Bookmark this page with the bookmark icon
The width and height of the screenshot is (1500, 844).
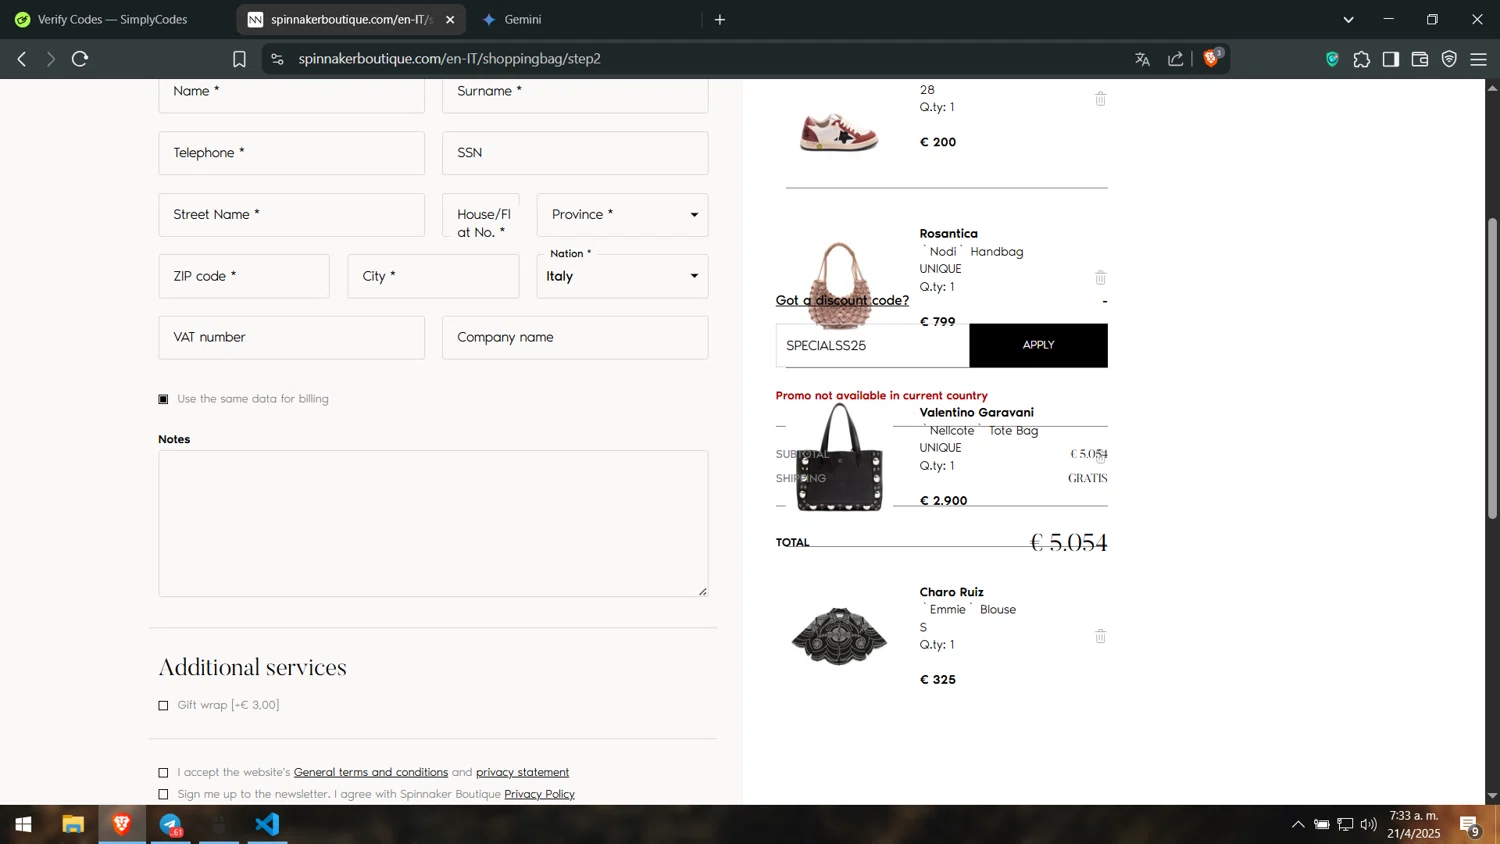pyautogui.click(x=239, y=59)
